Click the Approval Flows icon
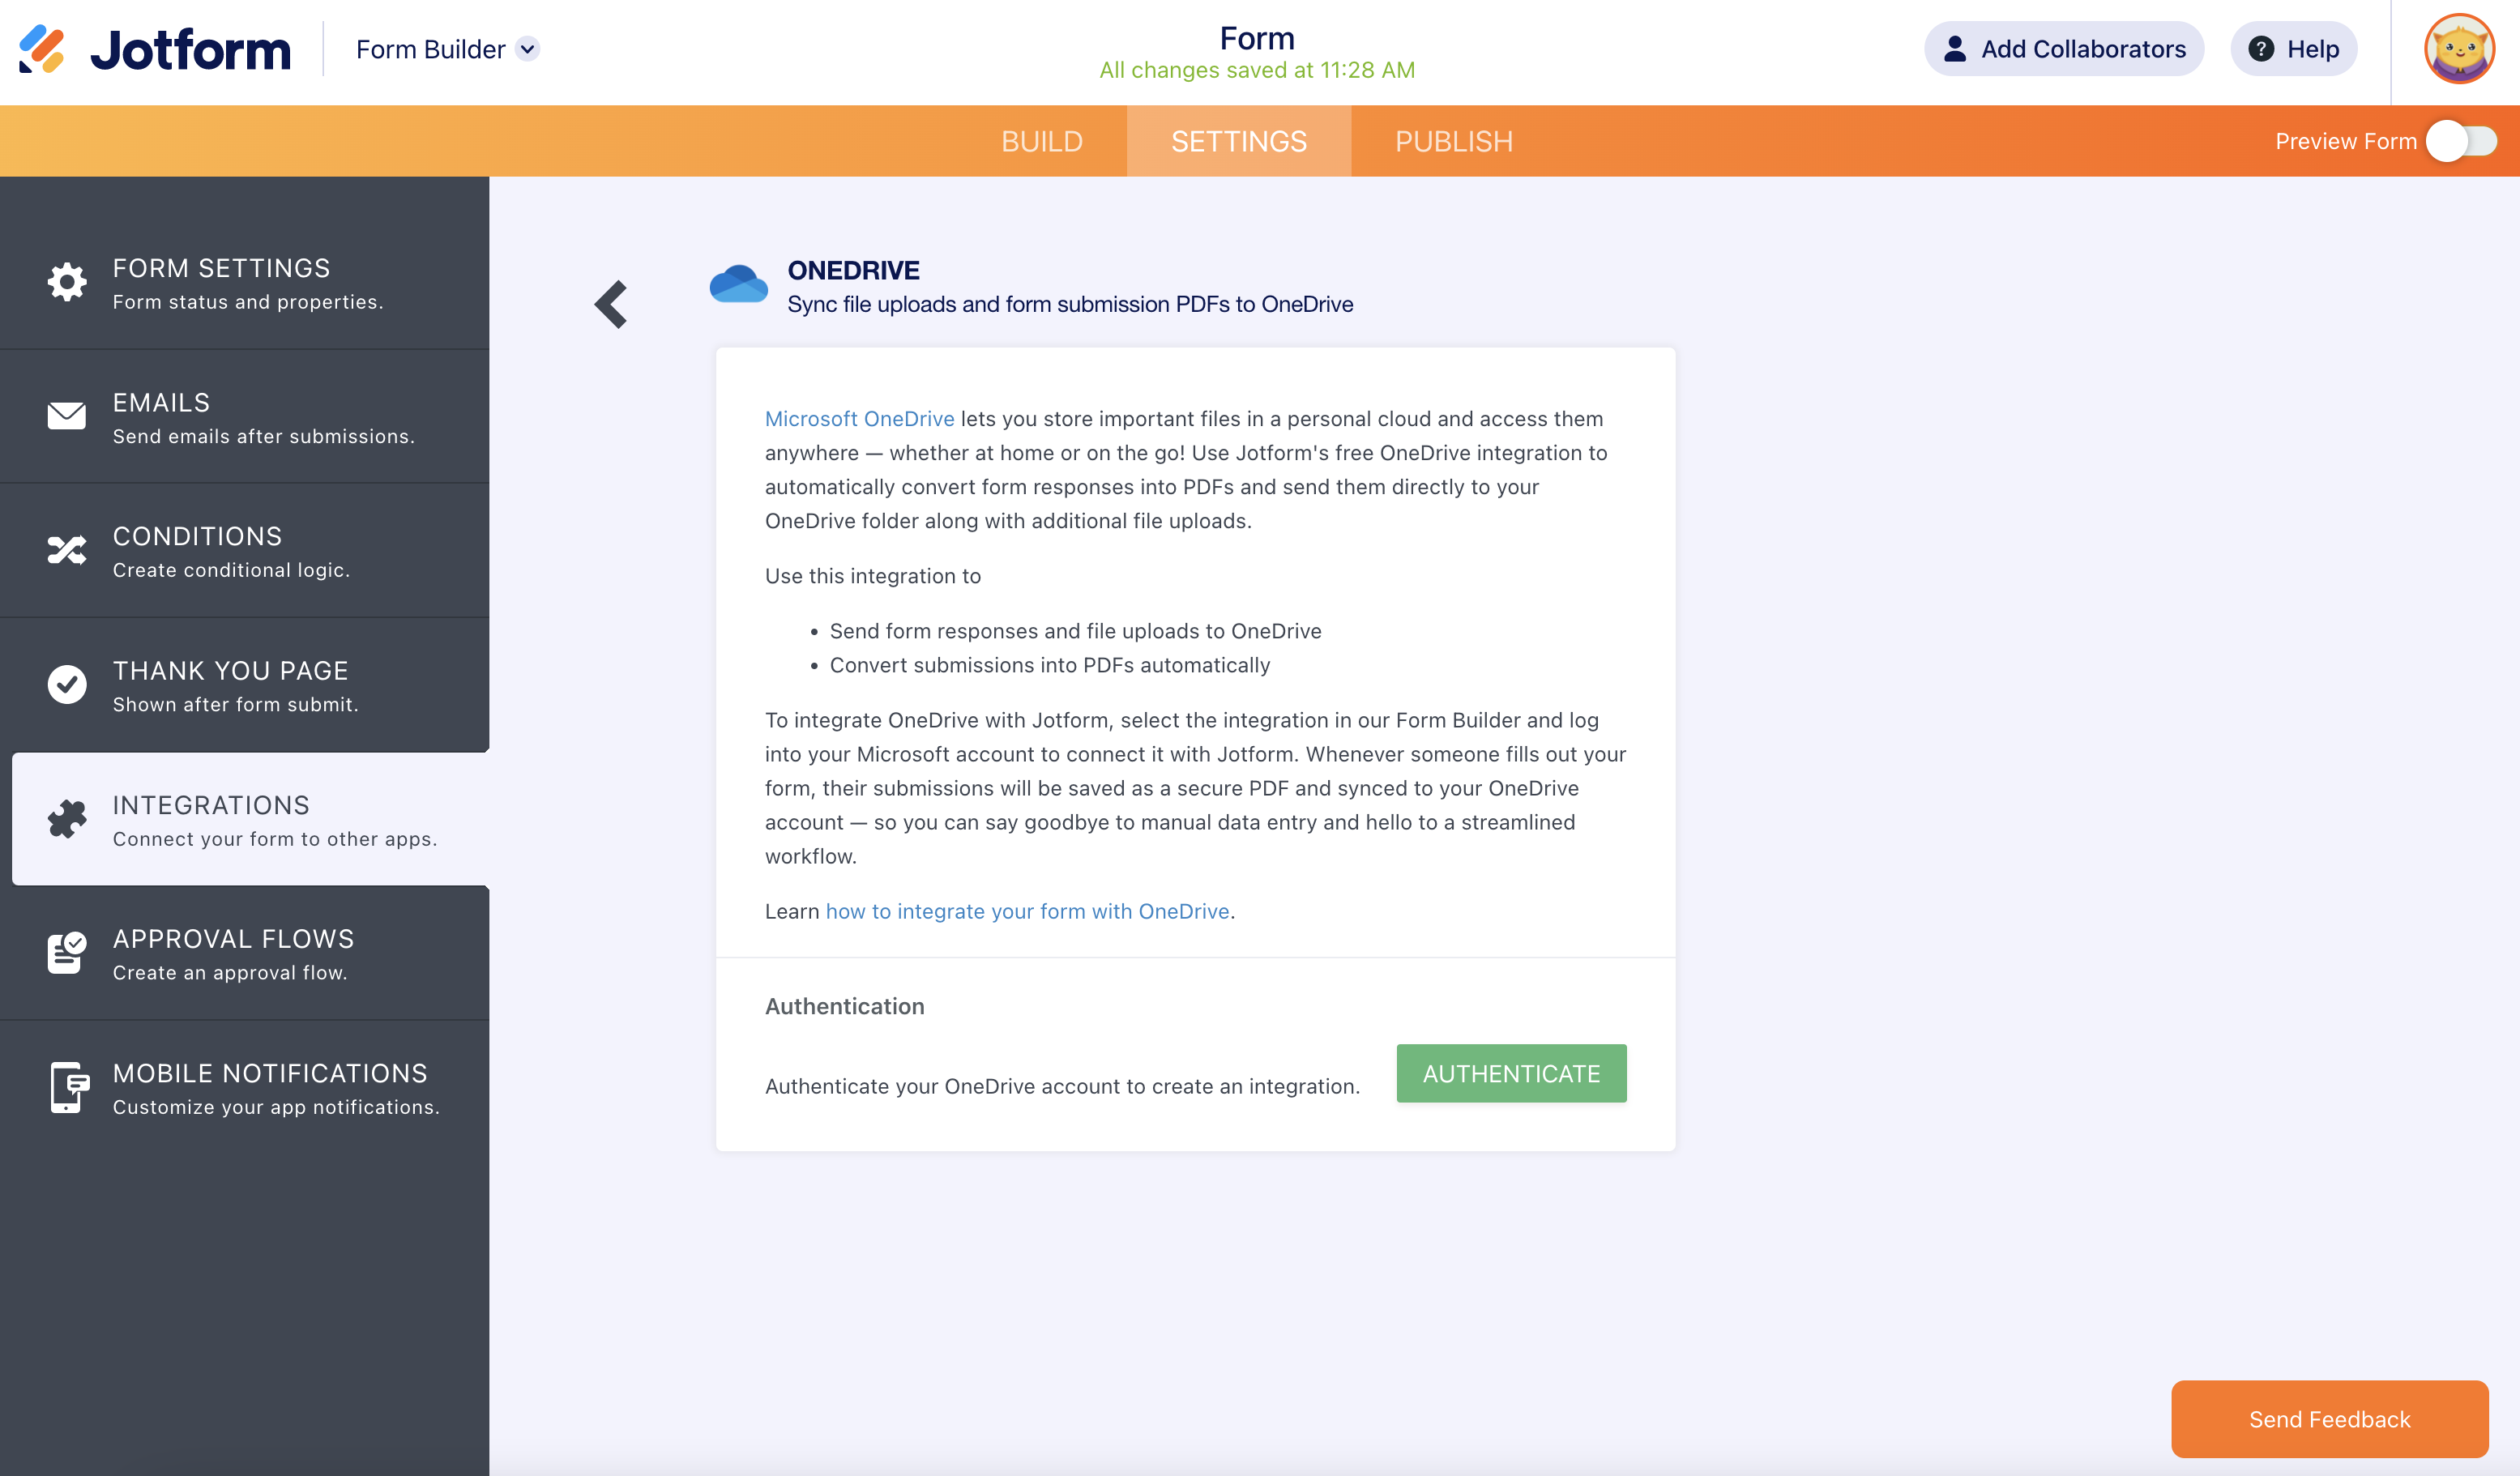2520x1476 pixels. coord(67,953)
